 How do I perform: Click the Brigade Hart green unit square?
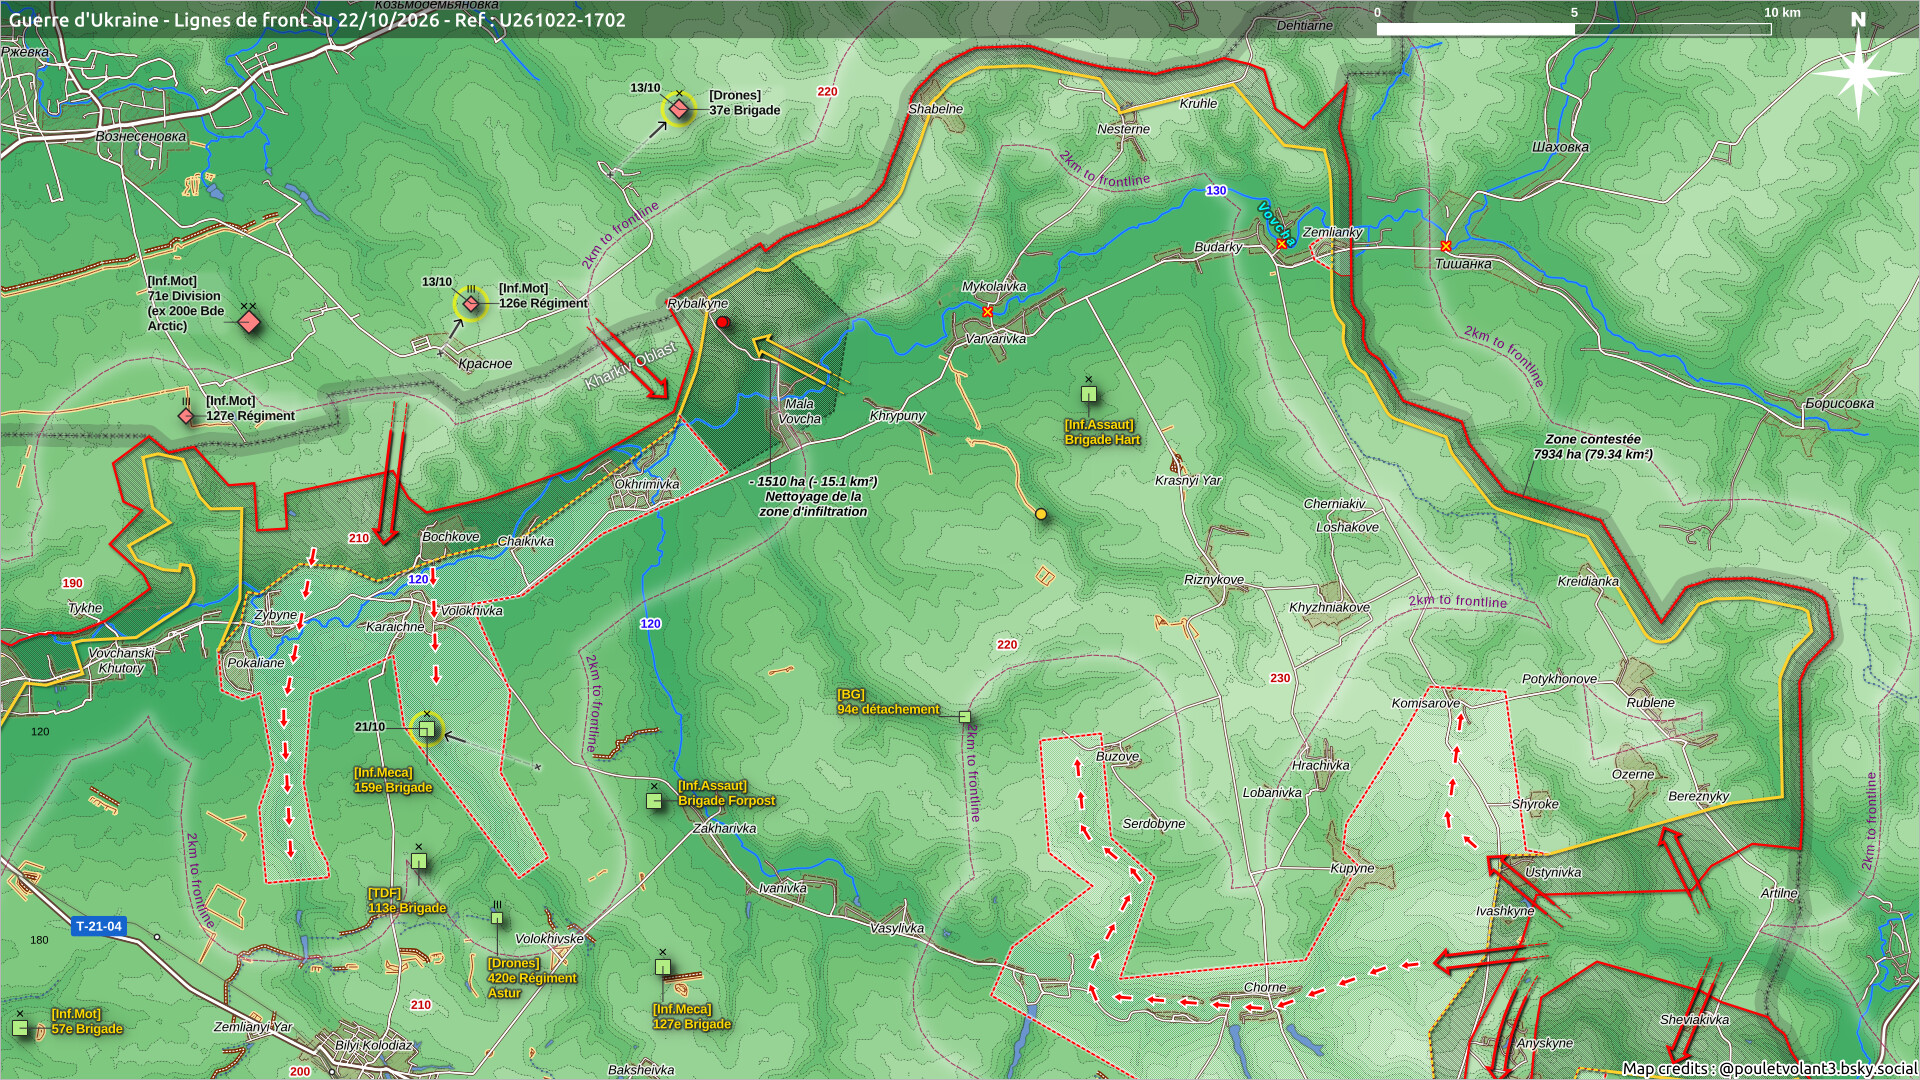1089,394
